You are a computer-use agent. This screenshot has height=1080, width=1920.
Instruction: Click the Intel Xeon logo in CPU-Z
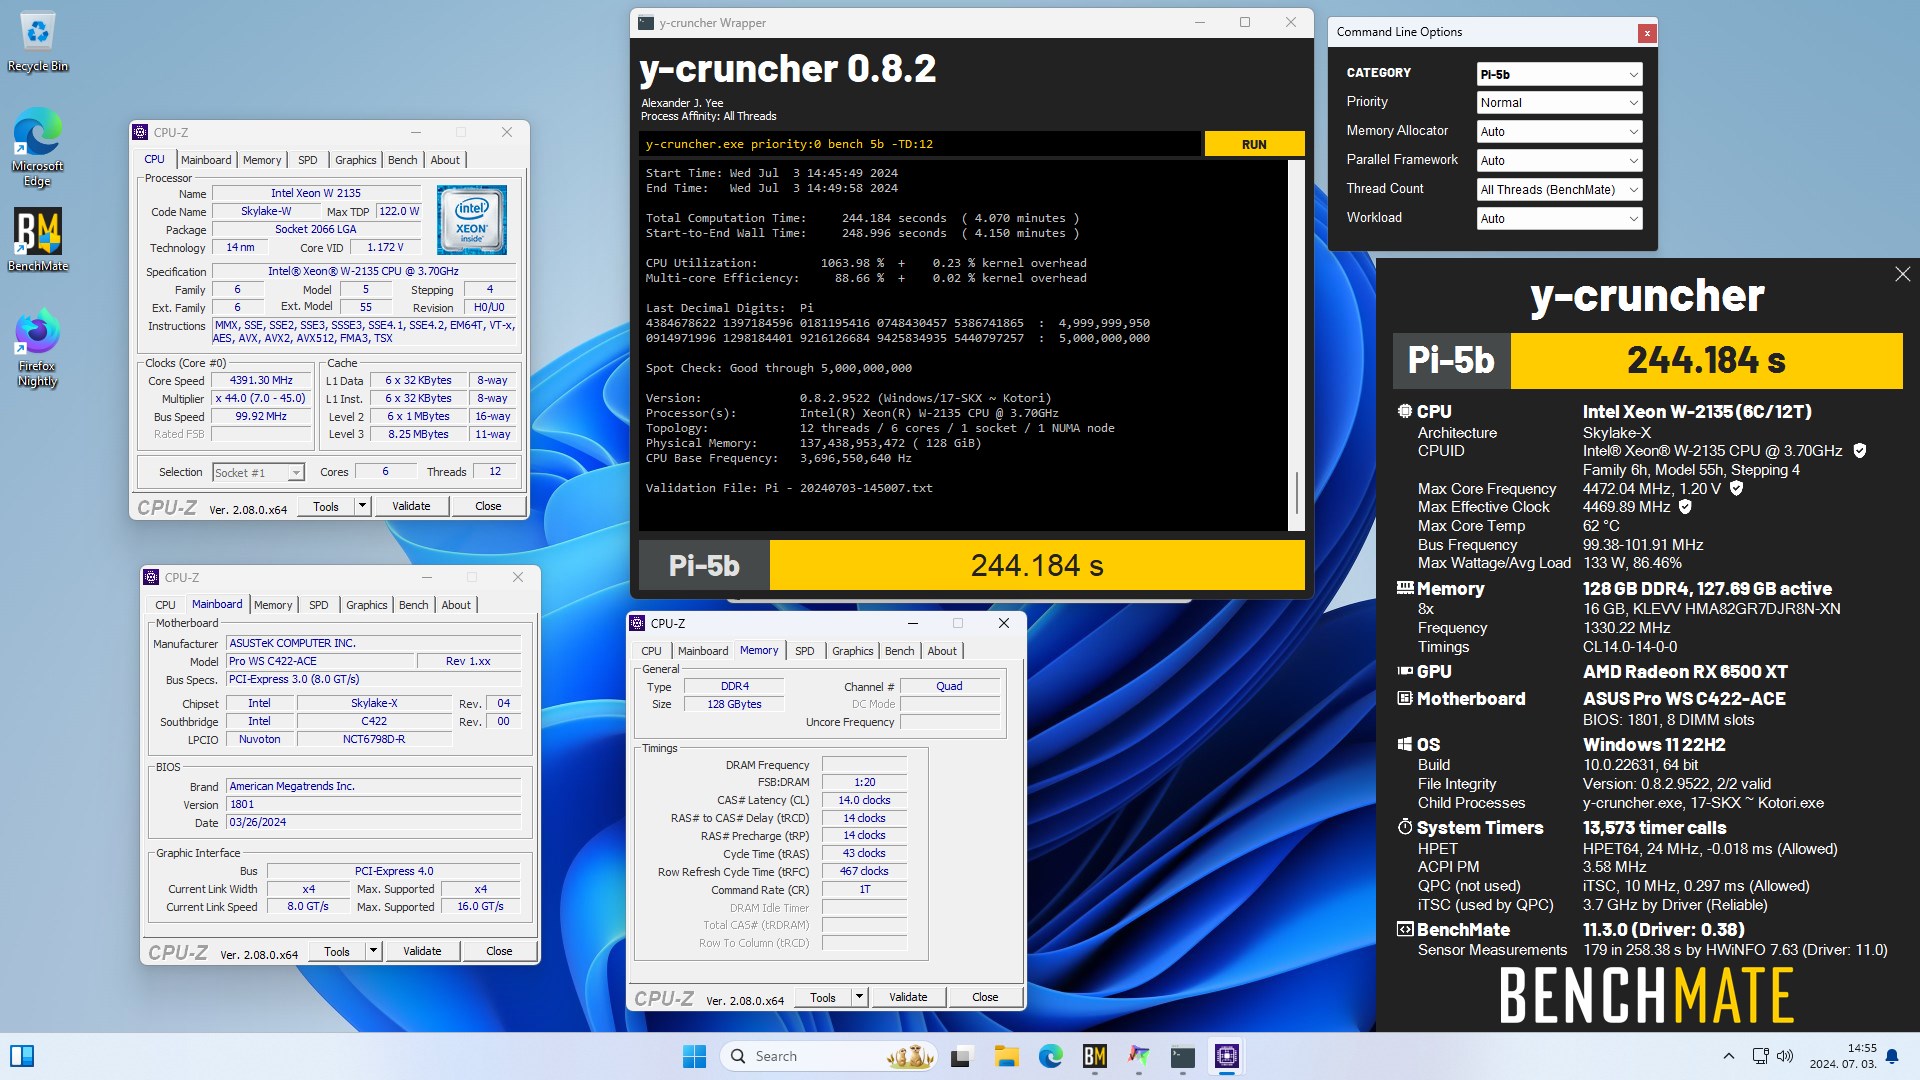tap(471, 220)
